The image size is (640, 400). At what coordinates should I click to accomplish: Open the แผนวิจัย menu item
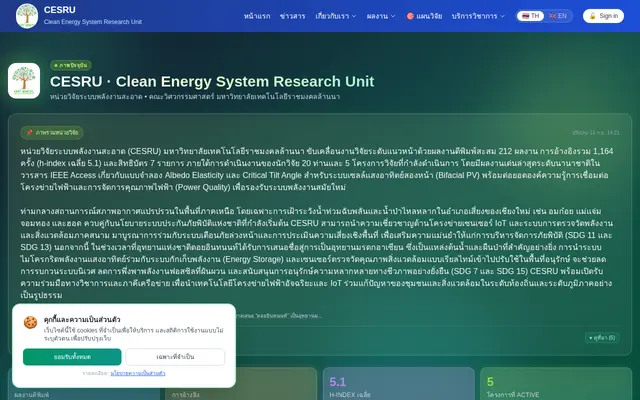click(x=424, y=16)
